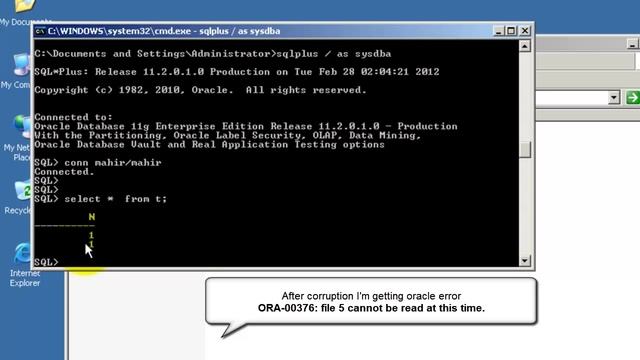Click the console scrollbar down arrow
This screenshot has width=640, height=360.
click(x=525, y=260)
